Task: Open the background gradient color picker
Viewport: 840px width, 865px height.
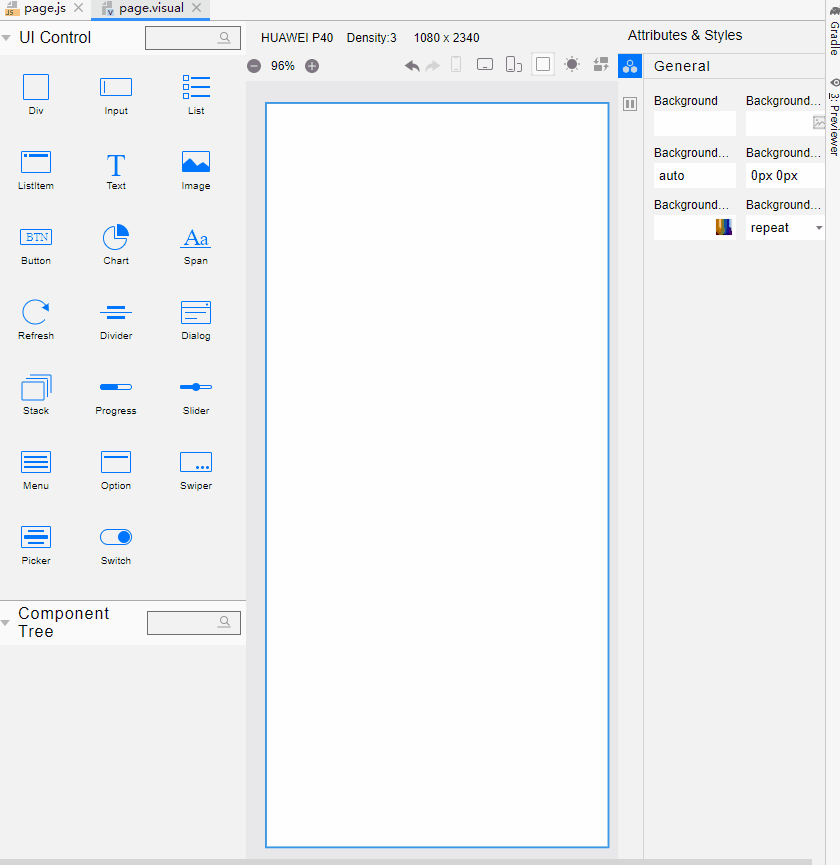Action: [x=724, y=227]
